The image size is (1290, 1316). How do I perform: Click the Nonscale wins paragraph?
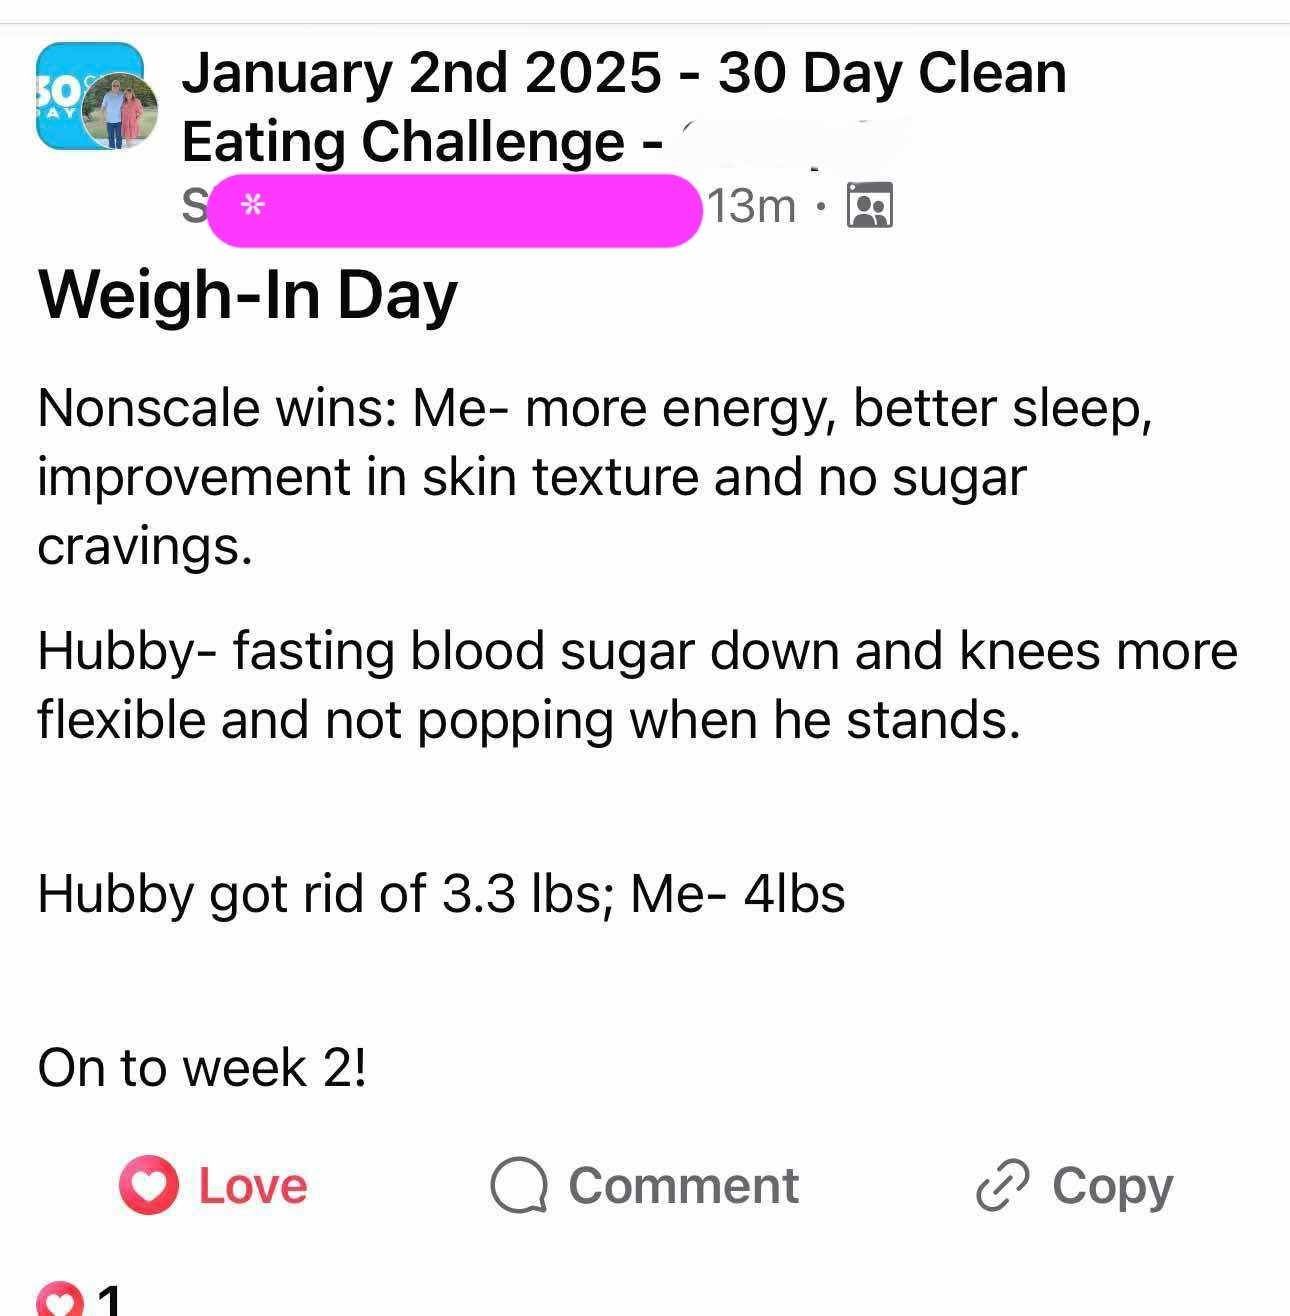coord(594,476)
